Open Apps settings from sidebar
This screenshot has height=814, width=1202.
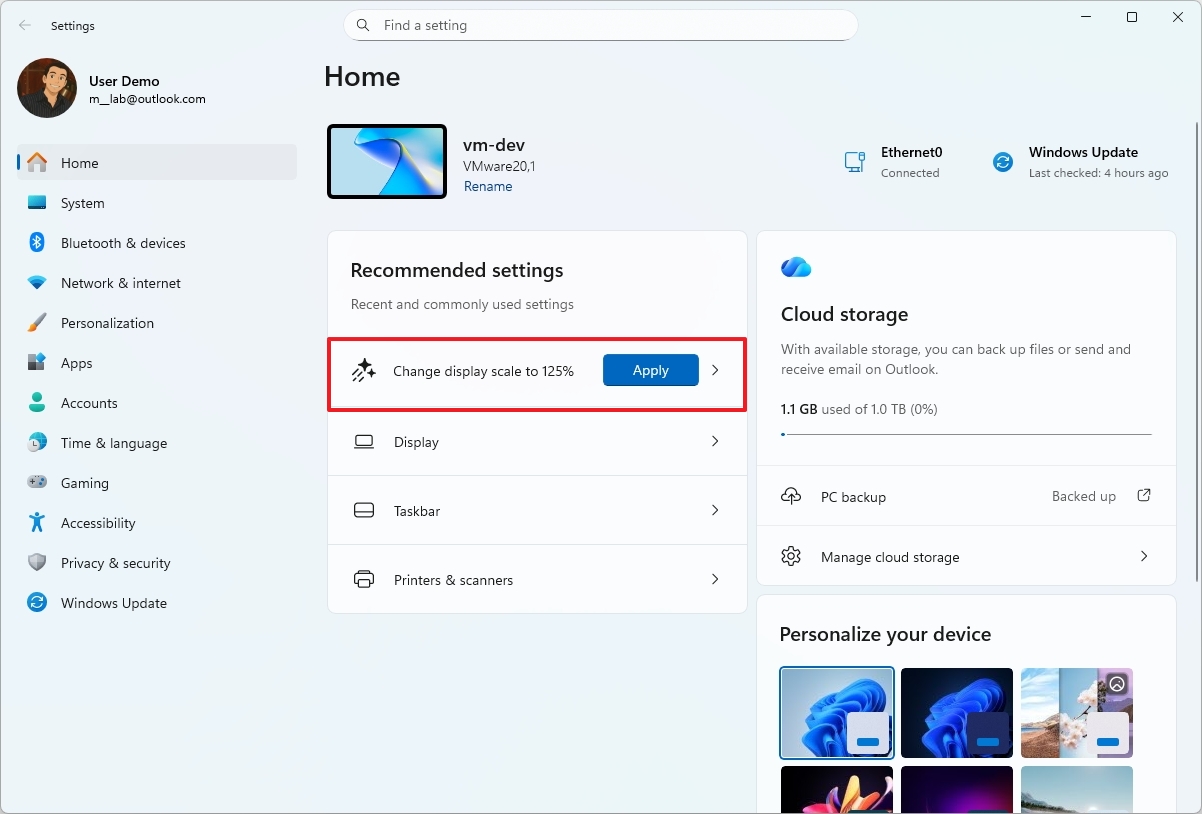click(x=38, y=363)
